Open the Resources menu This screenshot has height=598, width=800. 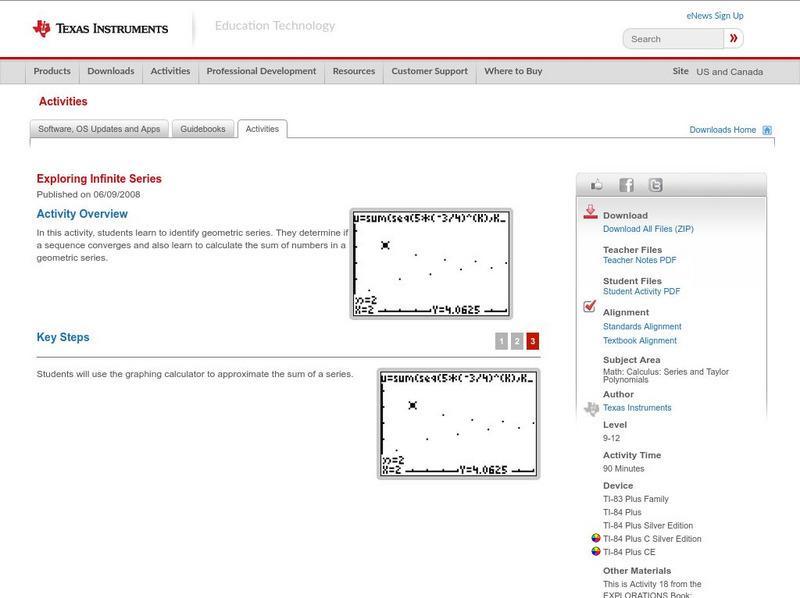[x=354, y=71]
